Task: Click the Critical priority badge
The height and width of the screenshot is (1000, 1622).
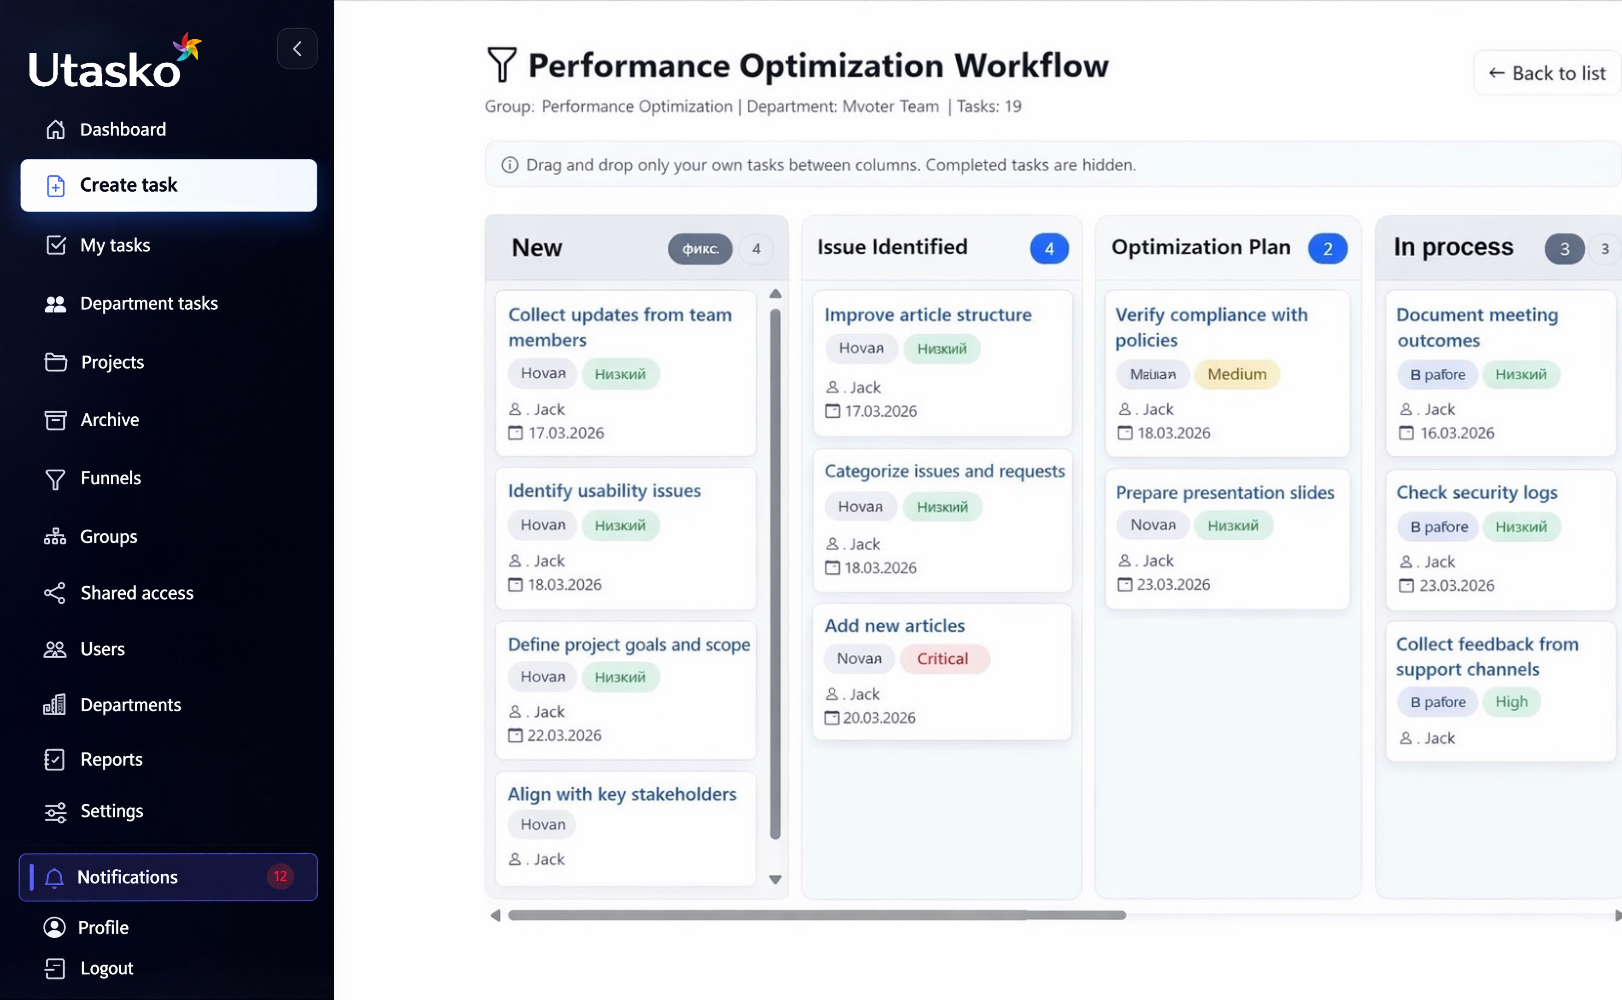Action: click(x=942, y=659)
